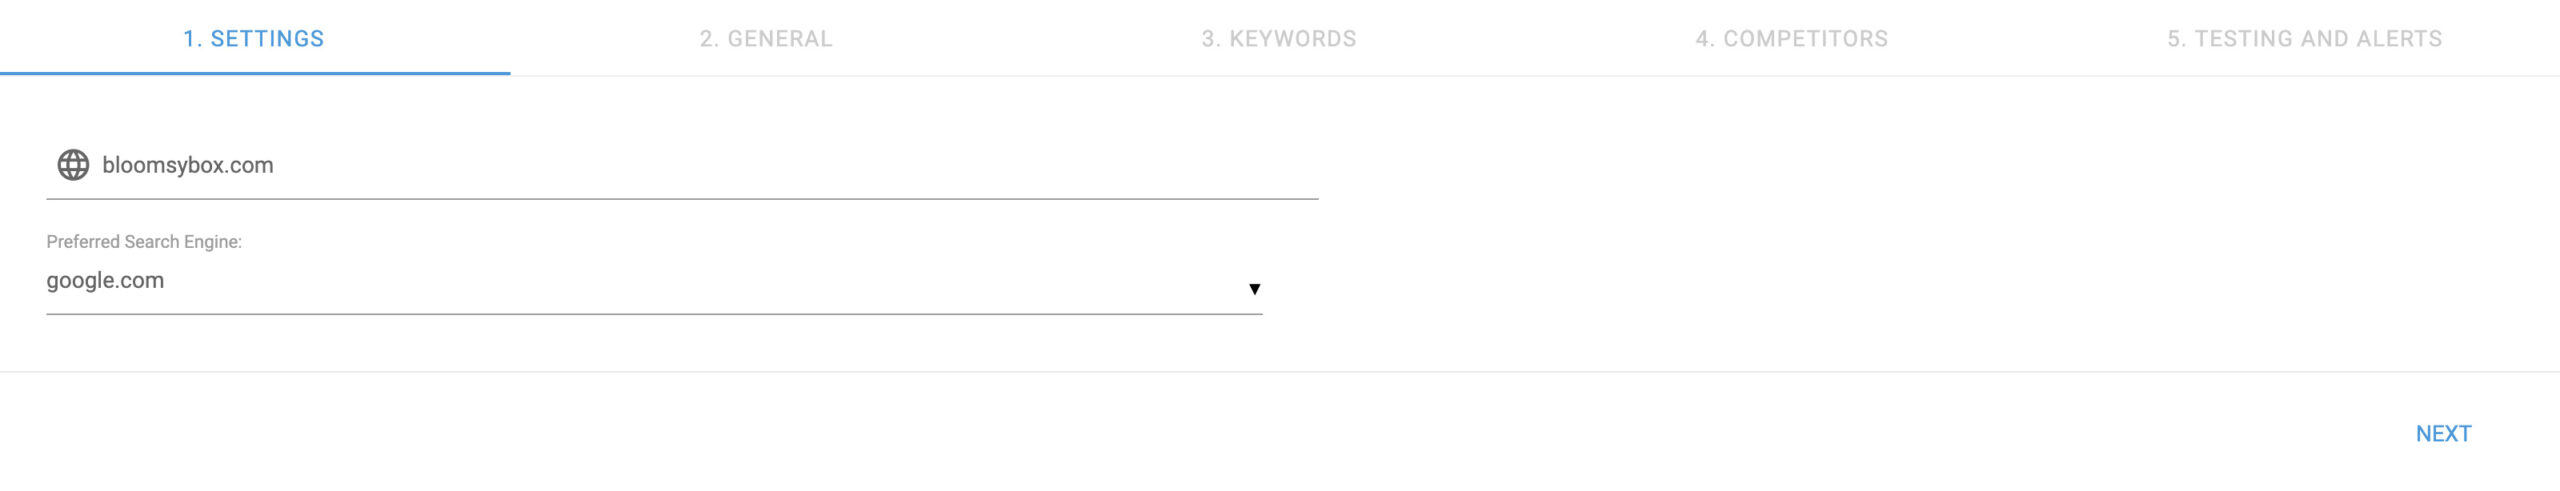Click the bloomsybox.com domain input field
Screen dimensions: 2560x491
coord(700,165)
